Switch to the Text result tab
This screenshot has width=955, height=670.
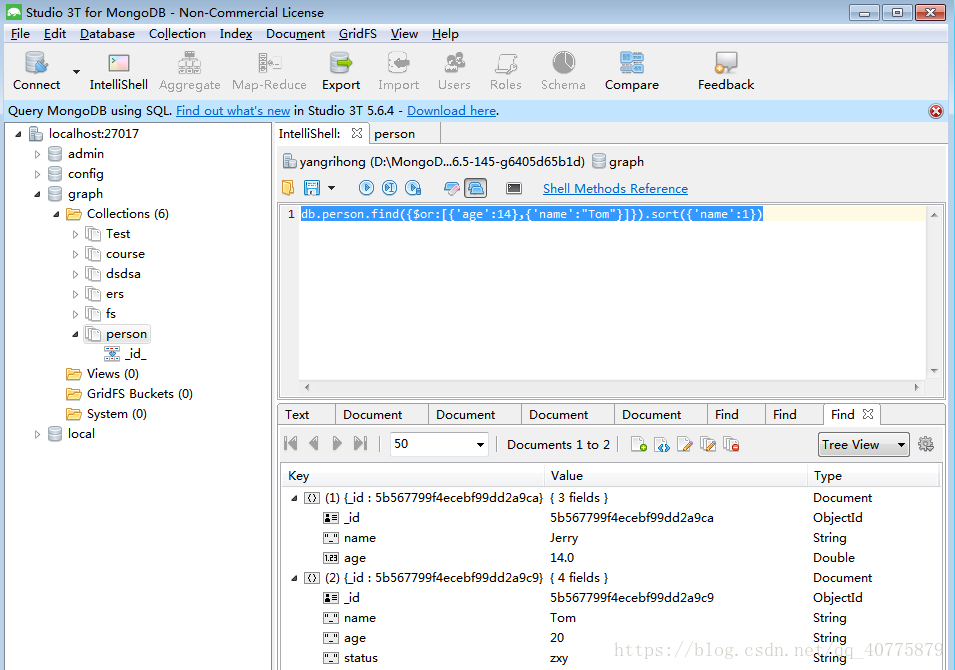pyautogui.click(x=297, y=415)
